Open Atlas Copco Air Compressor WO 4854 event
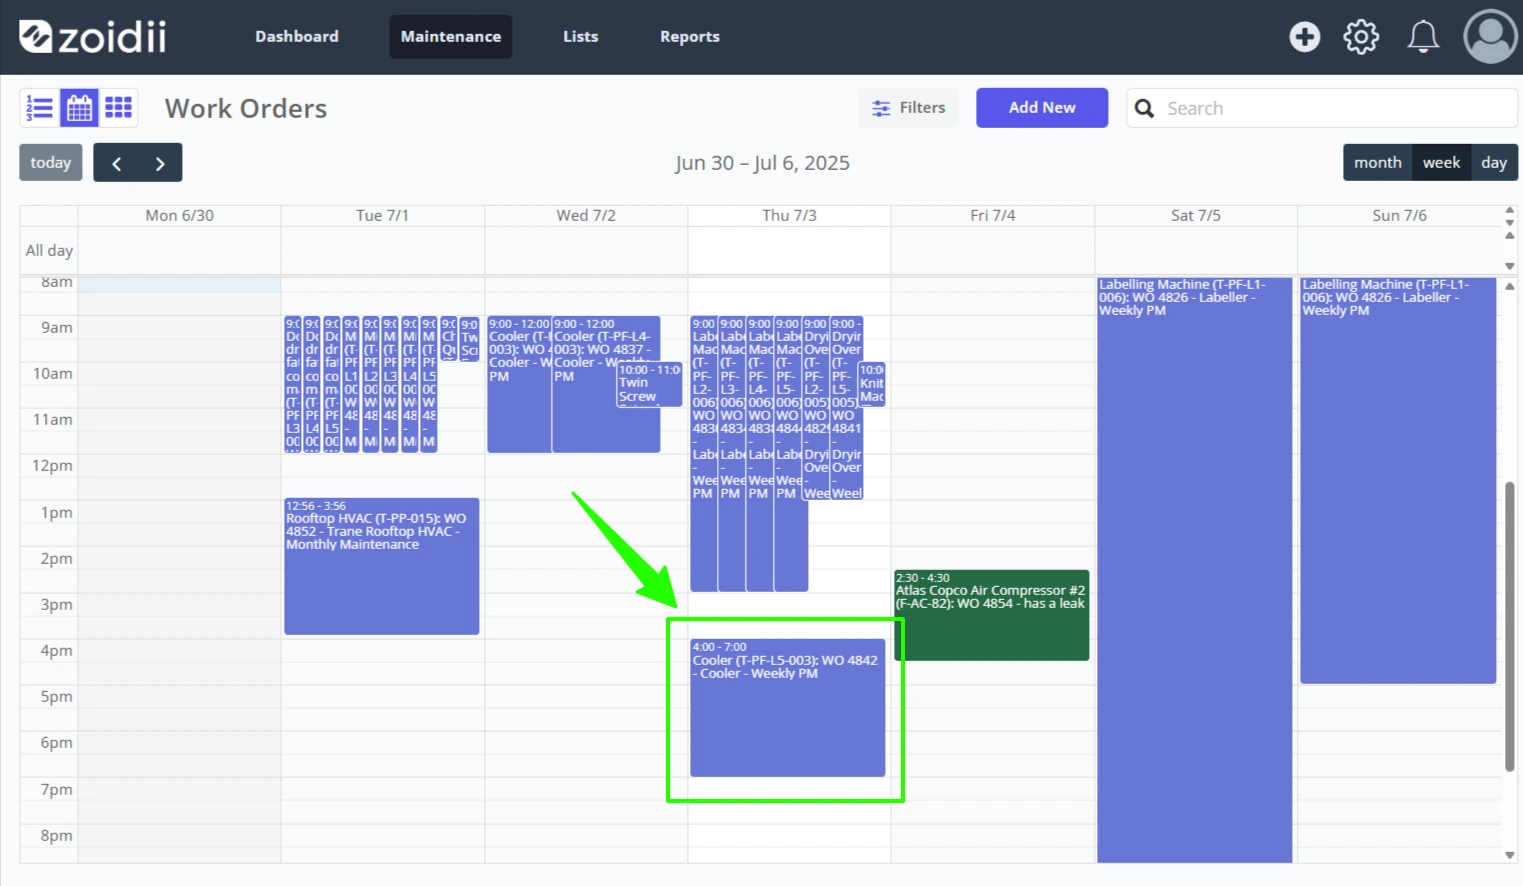The height and width of the screenshot is (886, 1523). click(991, 615)
